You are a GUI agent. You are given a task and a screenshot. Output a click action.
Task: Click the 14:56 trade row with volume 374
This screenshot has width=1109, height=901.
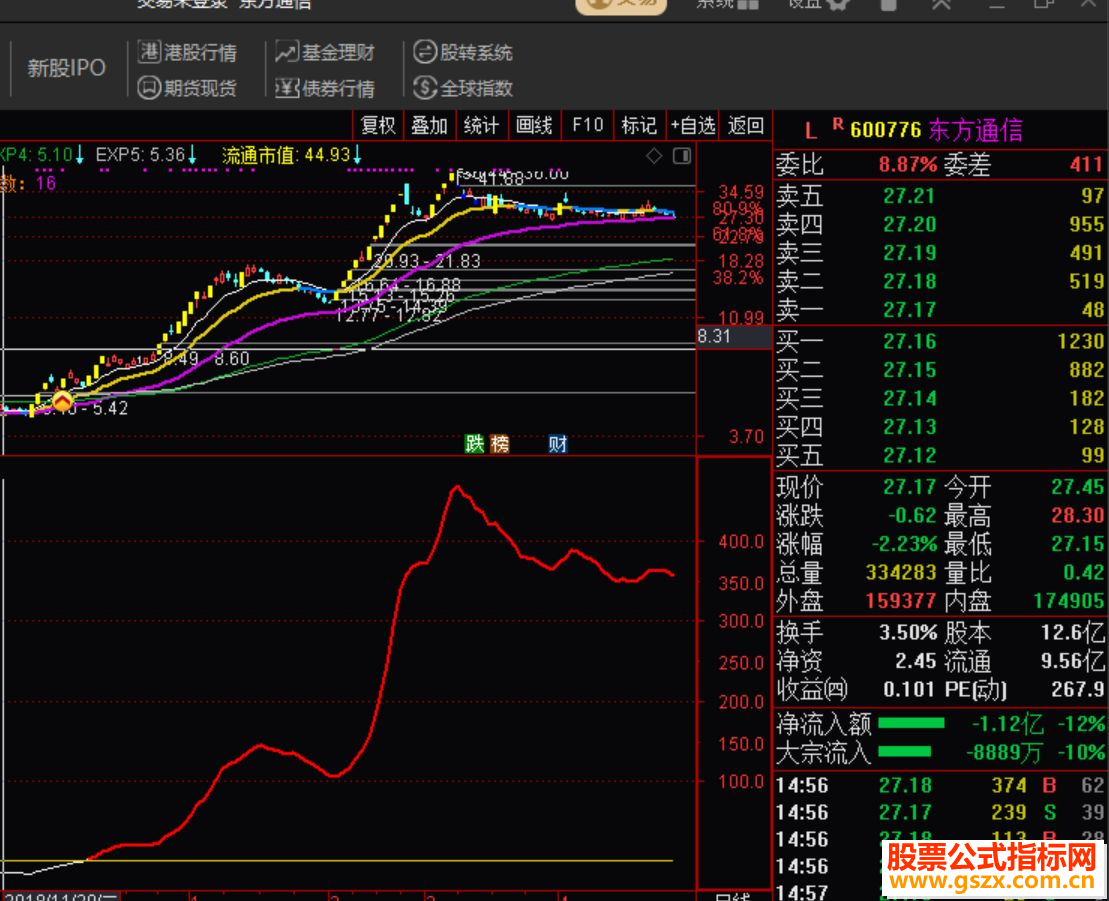coord(940,785)
